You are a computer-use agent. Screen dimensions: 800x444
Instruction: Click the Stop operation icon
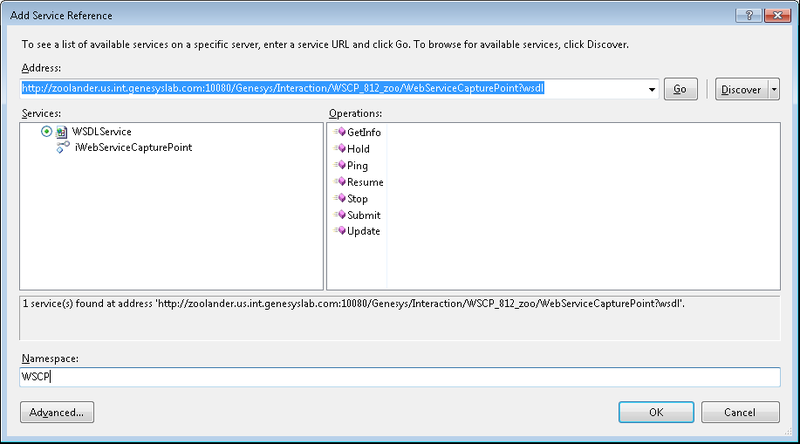(x=340, y=198)
